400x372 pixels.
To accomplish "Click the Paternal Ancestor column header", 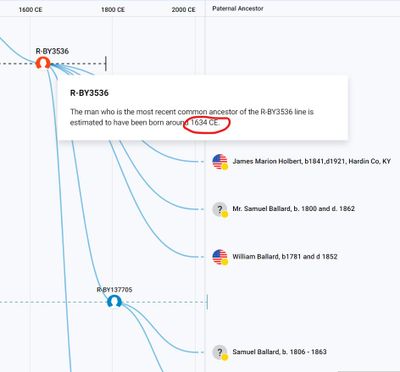I will point(238,8).
